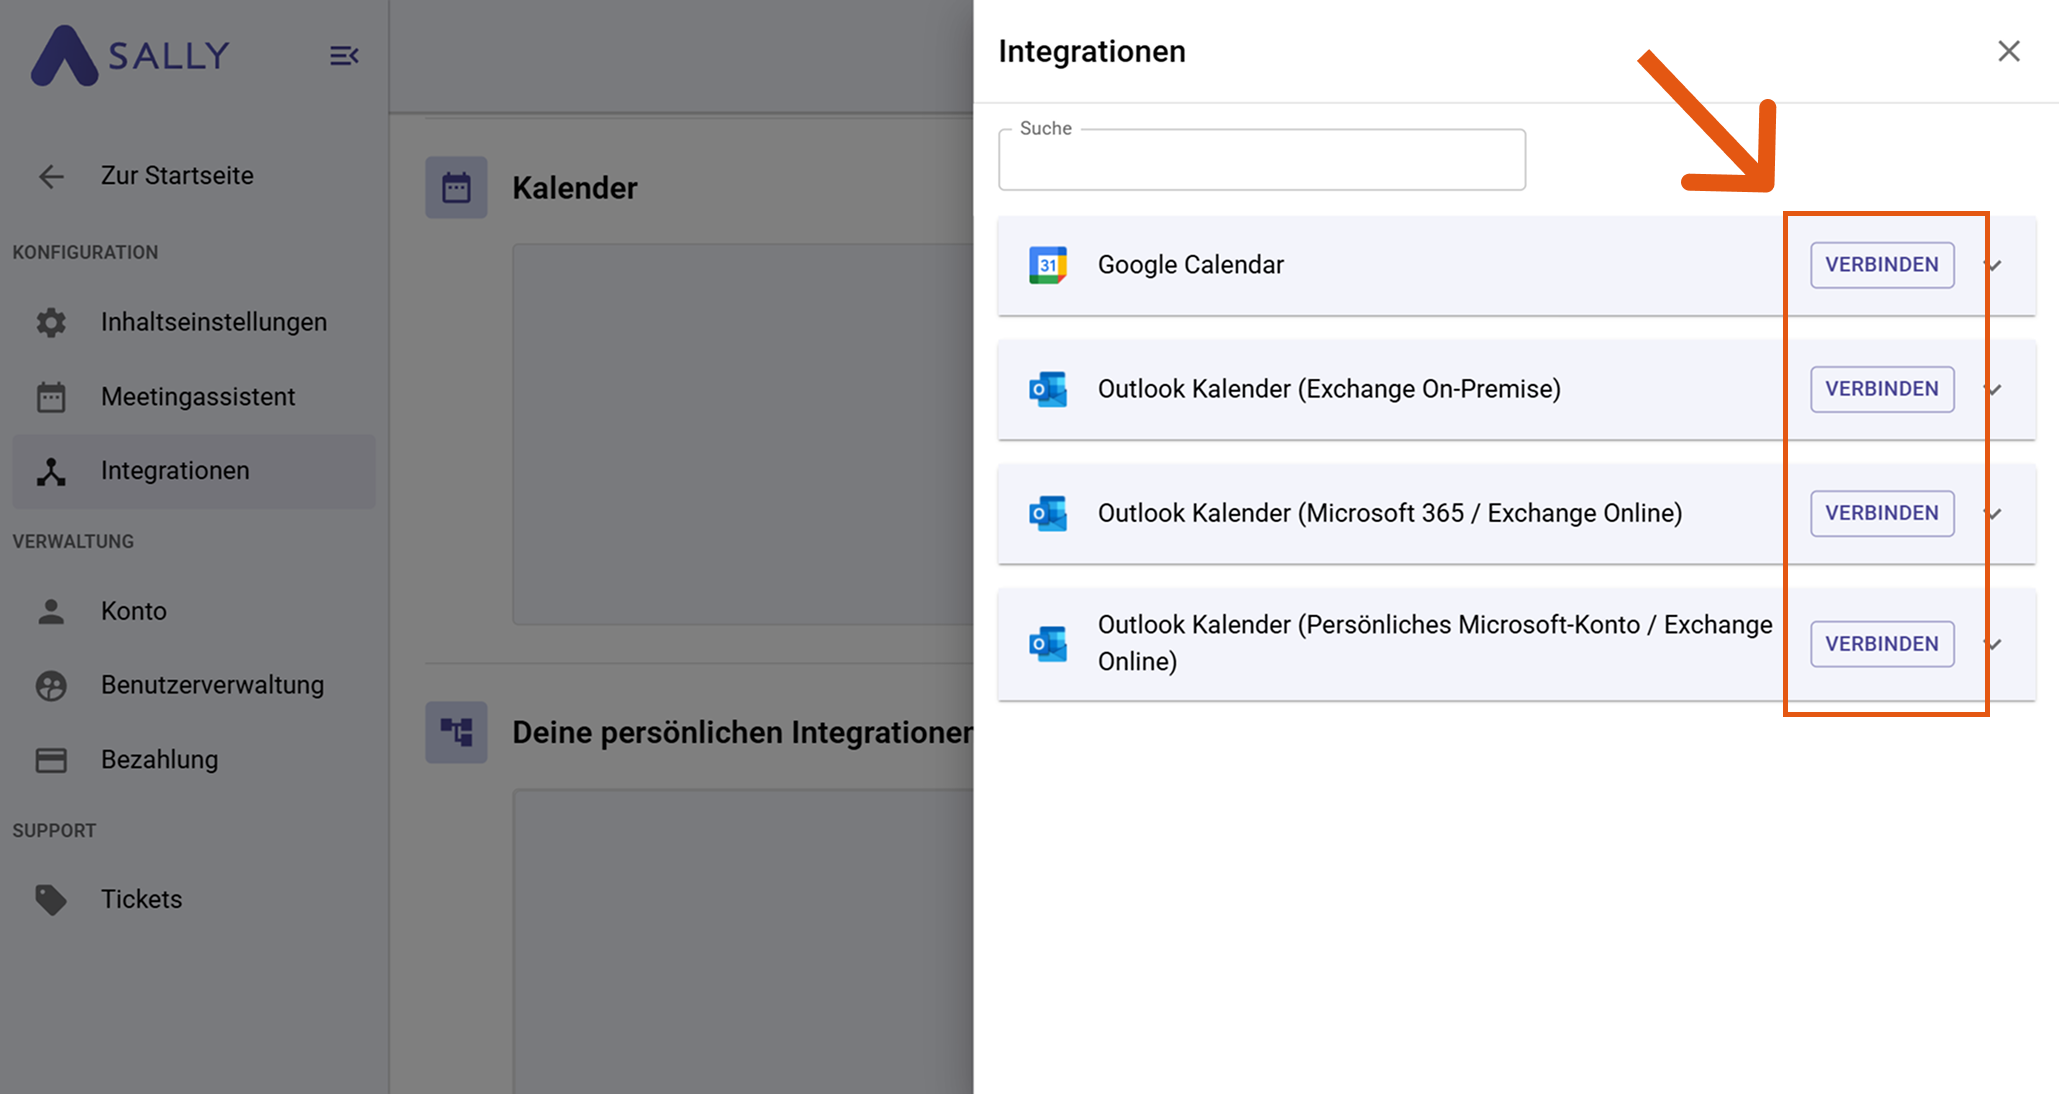The height and width of the screenshot is (1094, 2059).
Task: Click the Outlook Exchange On-Premise icon
Action: (1048, 389)
